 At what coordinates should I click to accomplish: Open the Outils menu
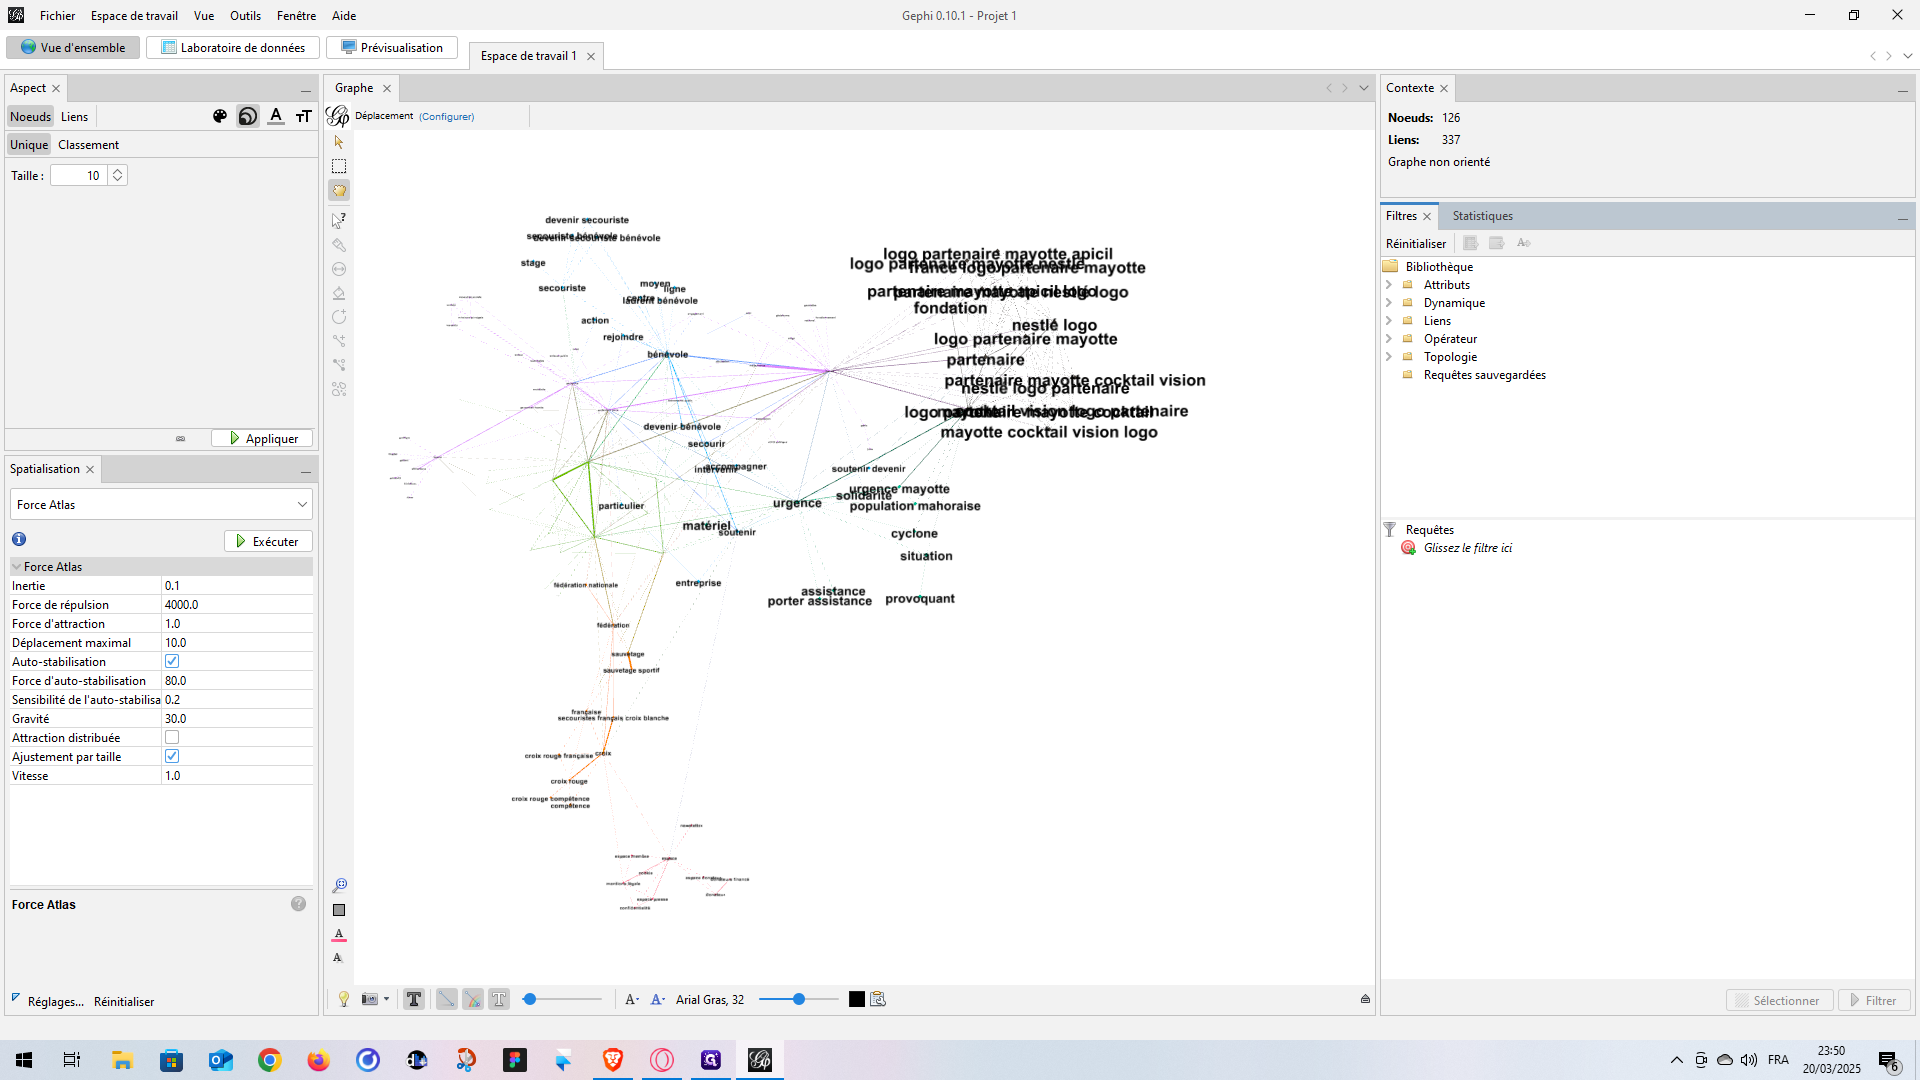click(245, 15)
